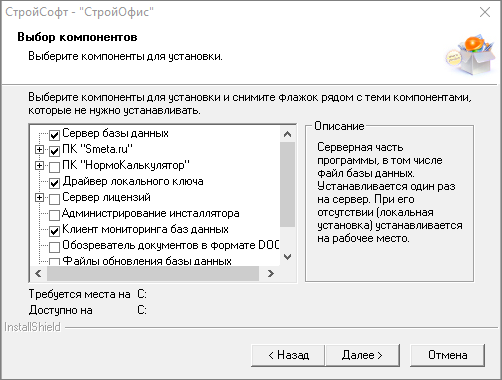This screenshot has width=502, height=380.
Task: Expand the Сервер лицензий tree node
Action: point(39,198)
